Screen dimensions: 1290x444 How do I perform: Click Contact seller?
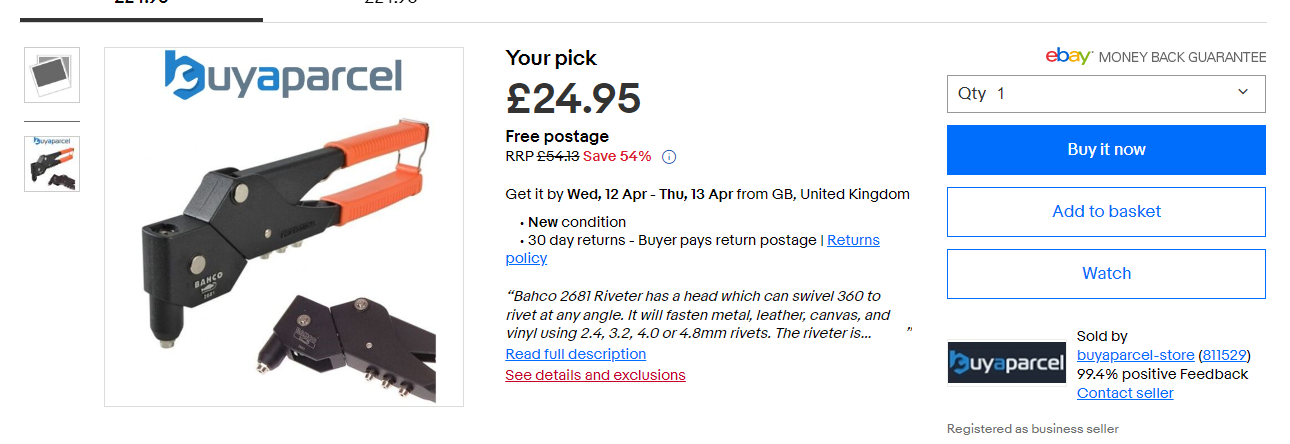coord(1125,393)
